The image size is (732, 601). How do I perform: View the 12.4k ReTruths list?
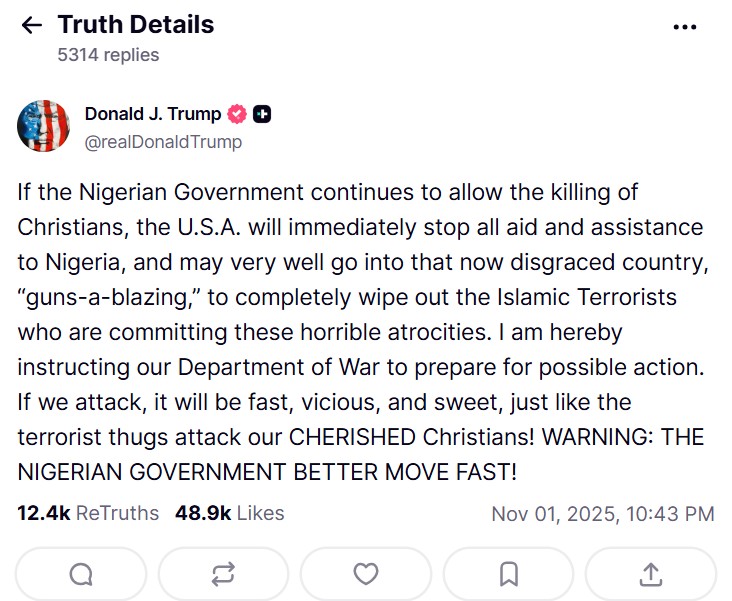88,513
